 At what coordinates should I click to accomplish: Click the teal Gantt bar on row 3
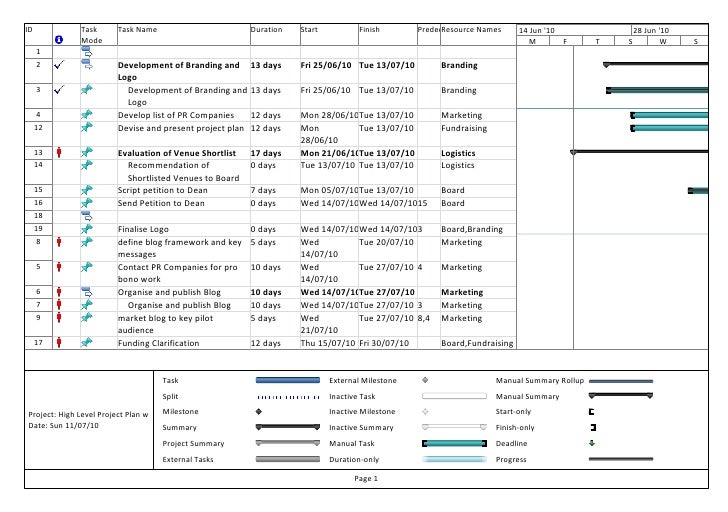(657, 91)
